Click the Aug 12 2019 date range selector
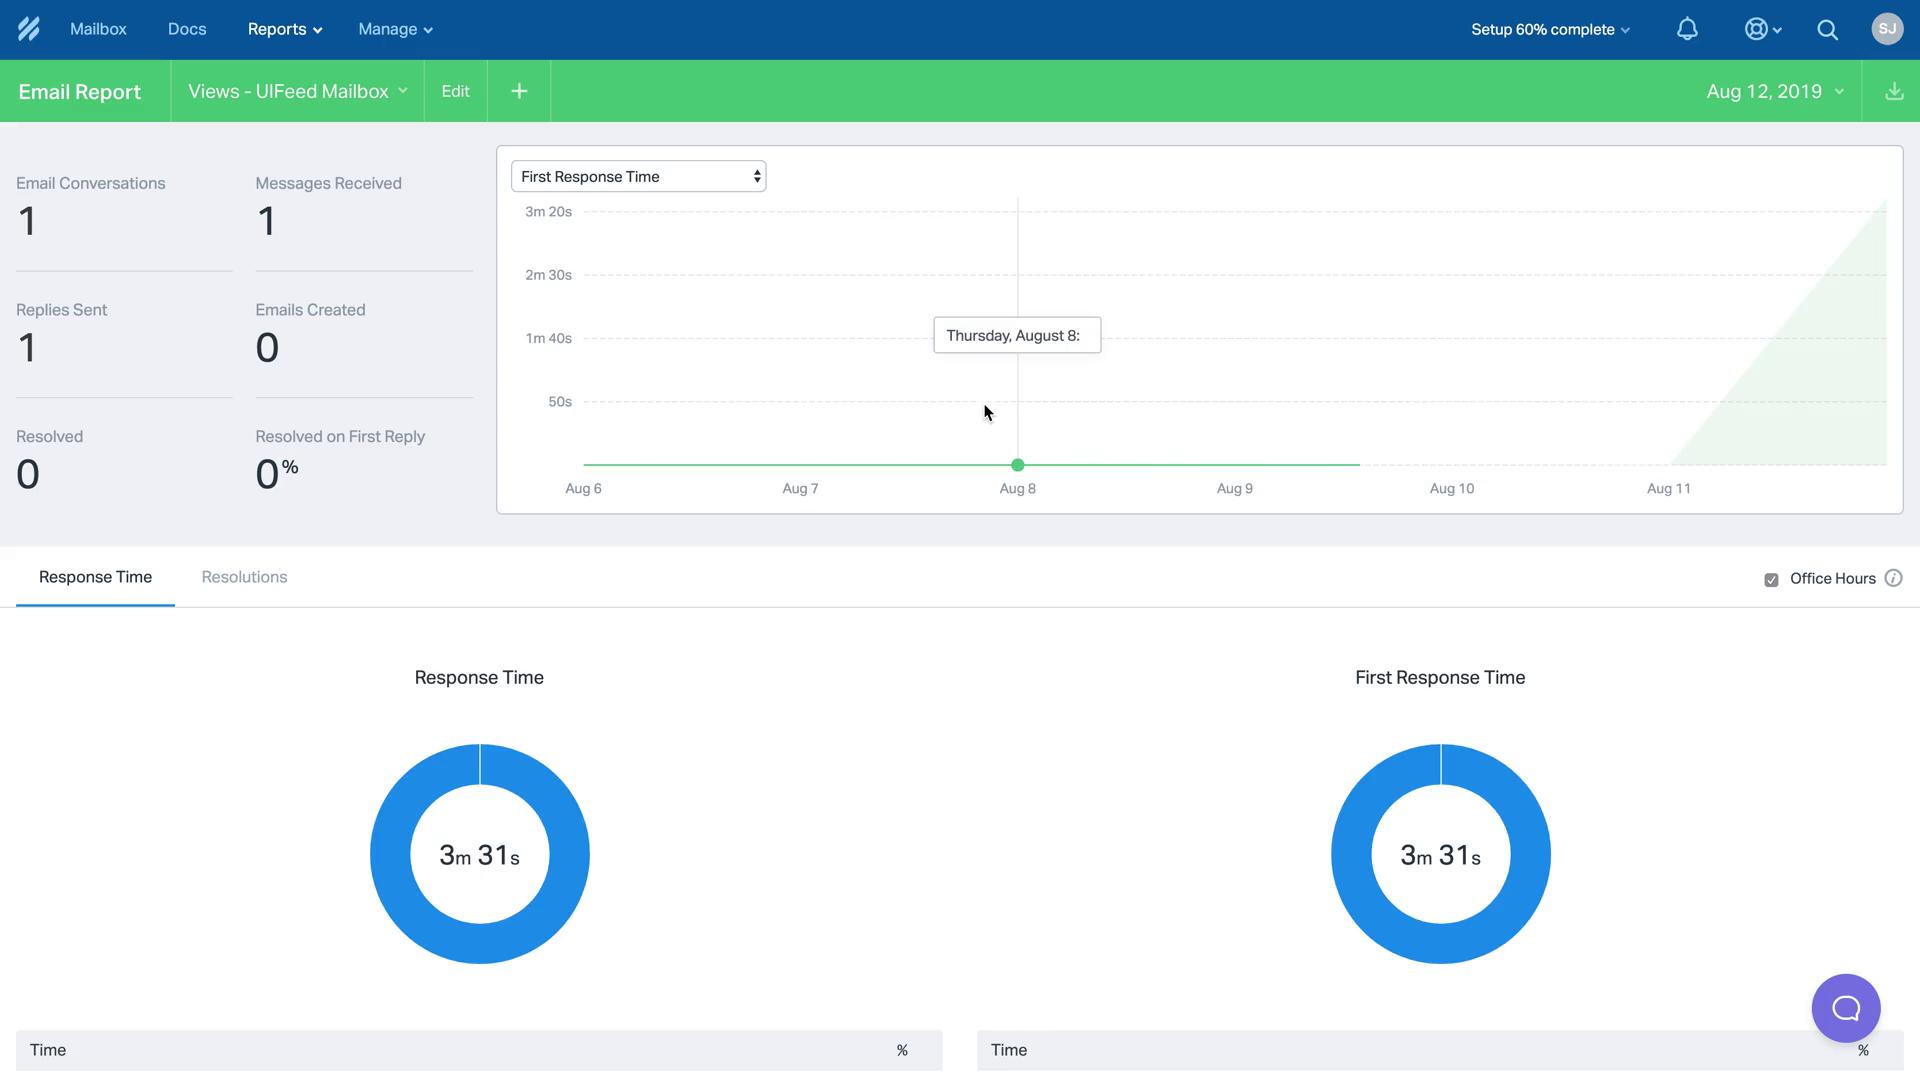Image resolution: width=1920 pixels, height=1082 pixels. (x=1772, y=91)
